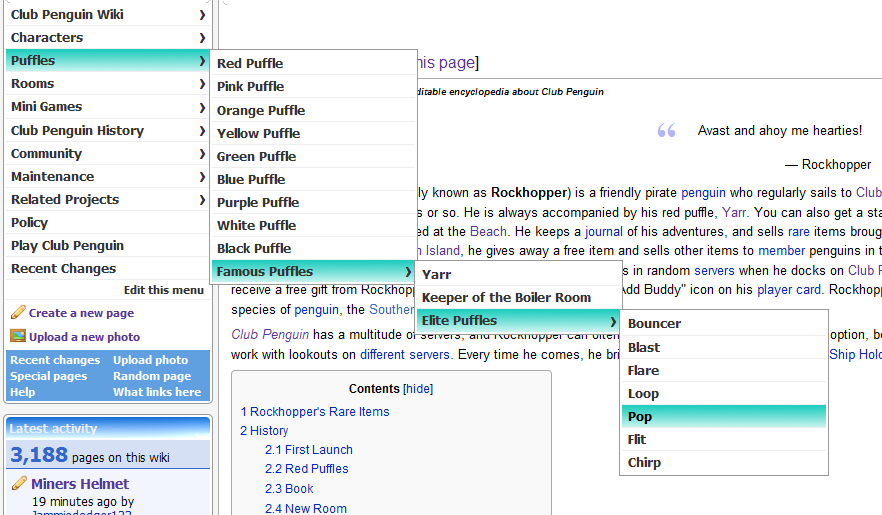Hide the Contents table via hide link
The height and width of the screenshot is (515, 882).
(418, 389)
